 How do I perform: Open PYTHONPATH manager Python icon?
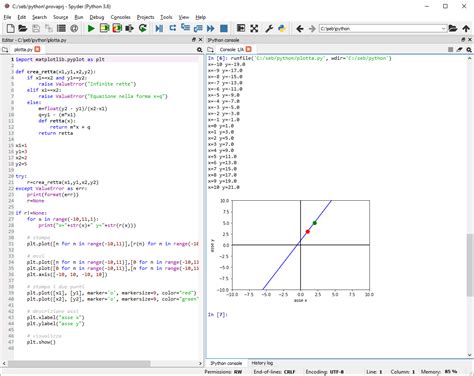coord(282,28)
